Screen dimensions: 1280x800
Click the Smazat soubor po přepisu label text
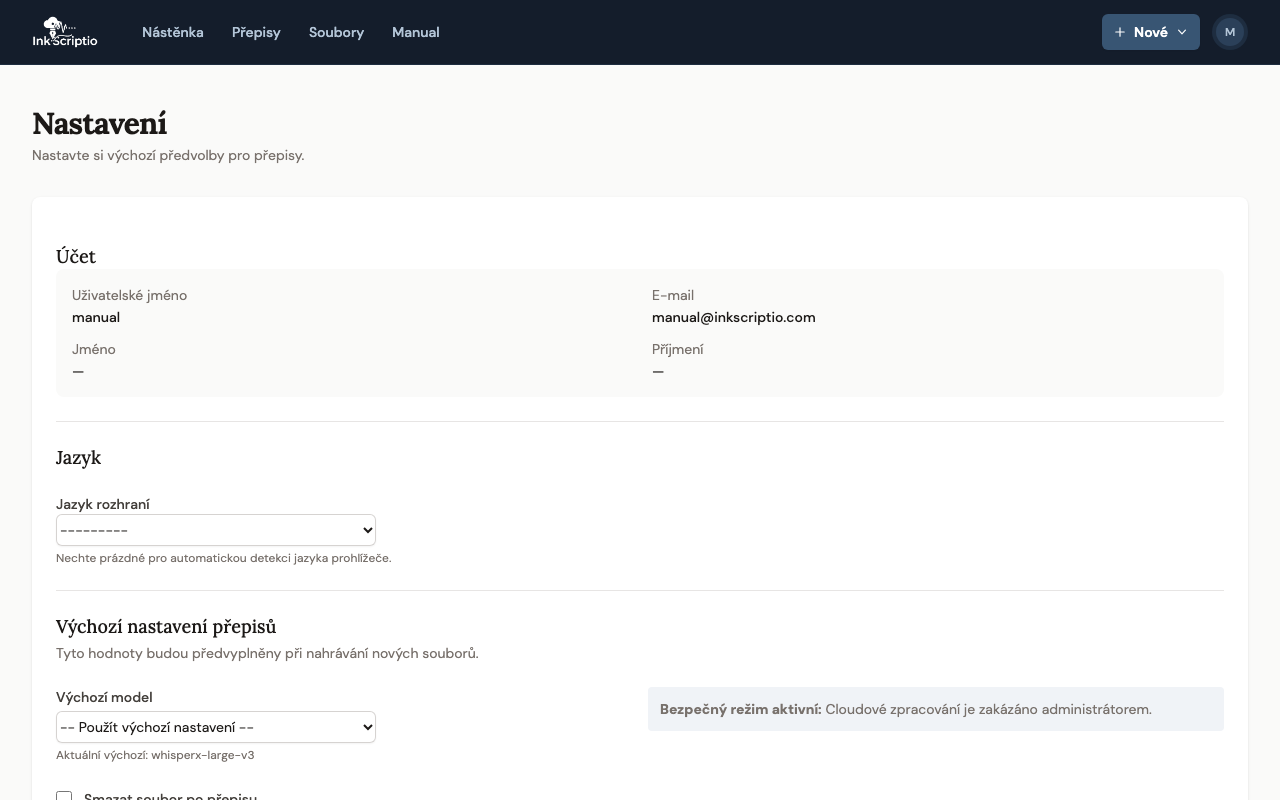pyautogui.click(x=170, y=796)
